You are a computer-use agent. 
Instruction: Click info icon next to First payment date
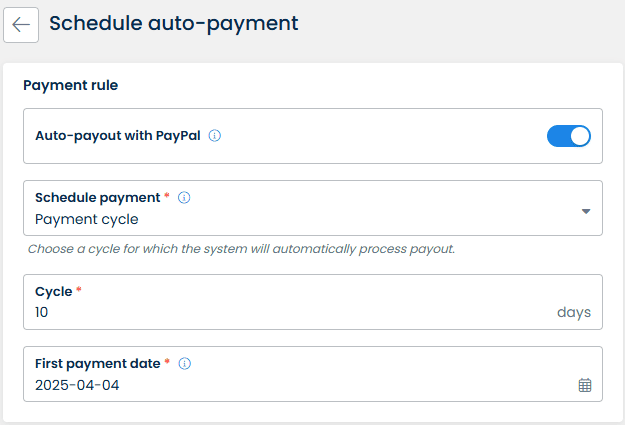coord(185,364)
